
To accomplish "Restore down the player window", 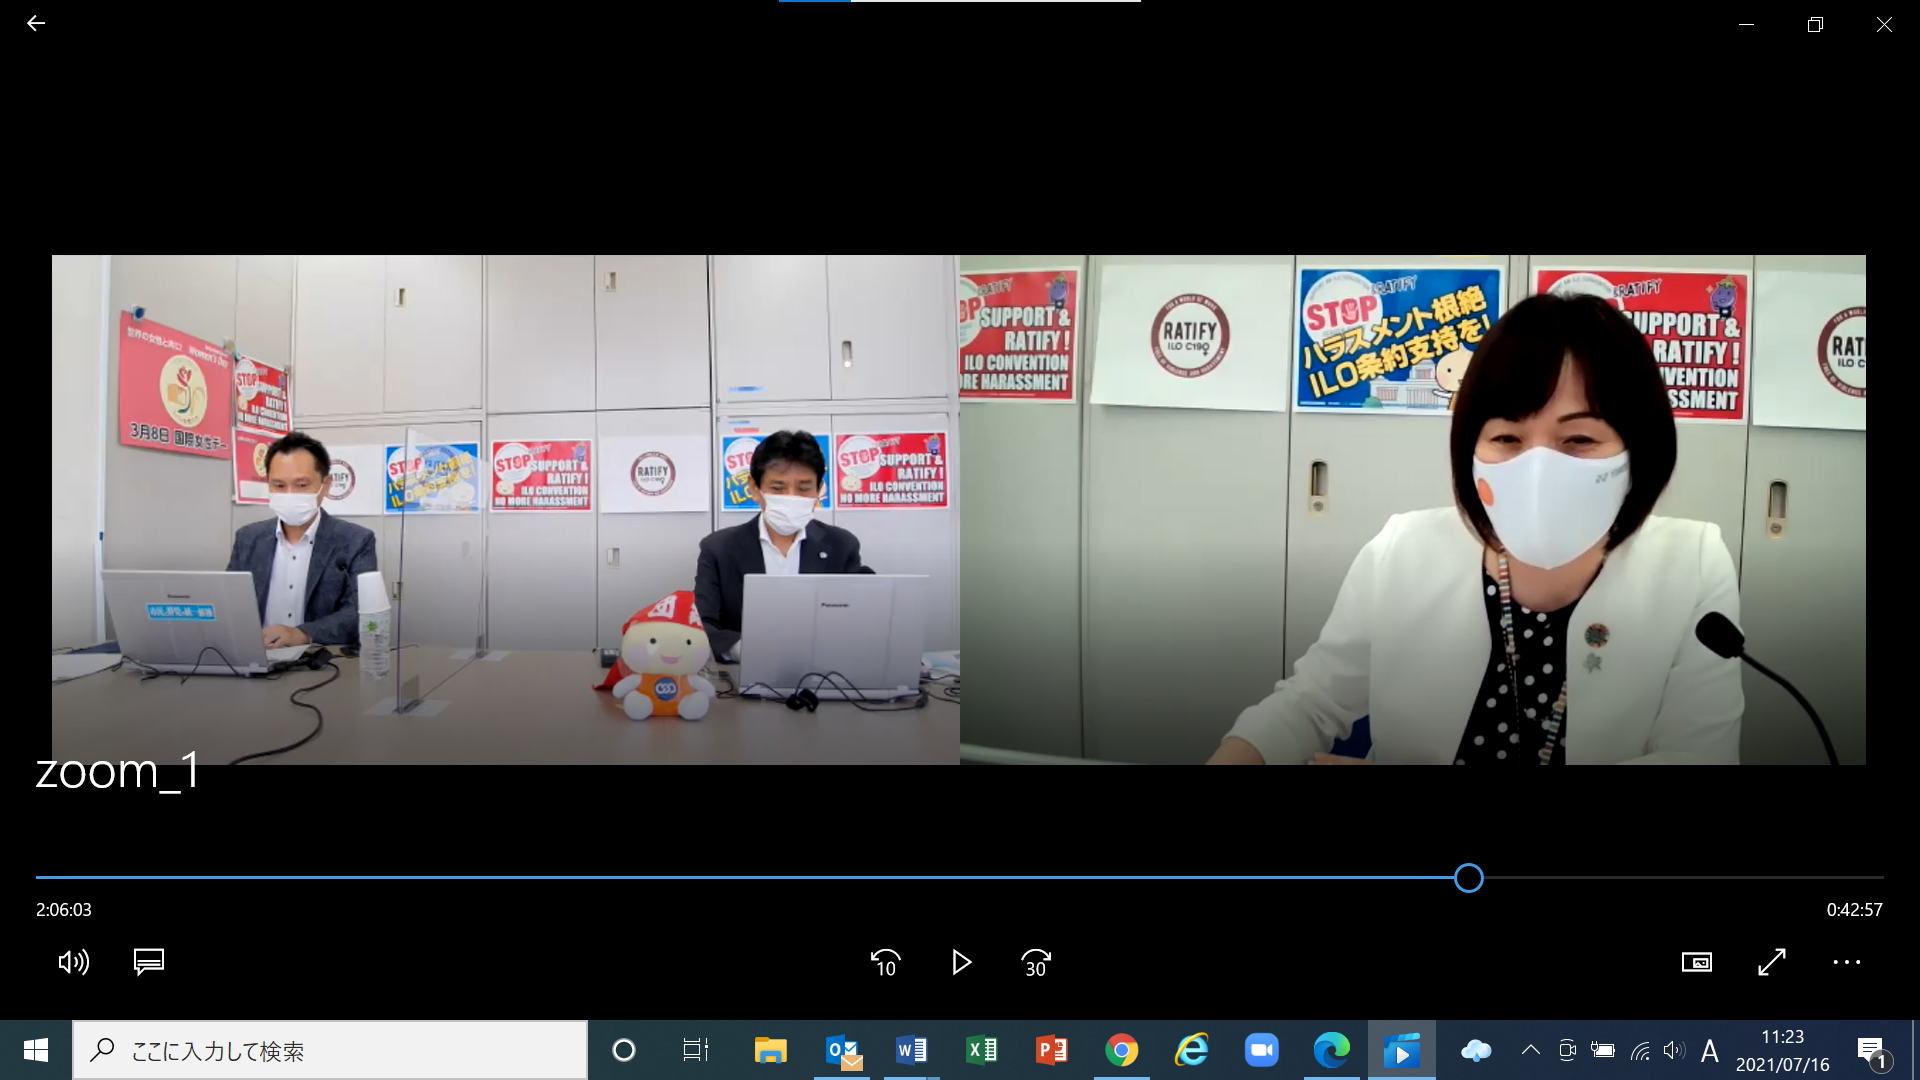I will tap(1816, 24).
